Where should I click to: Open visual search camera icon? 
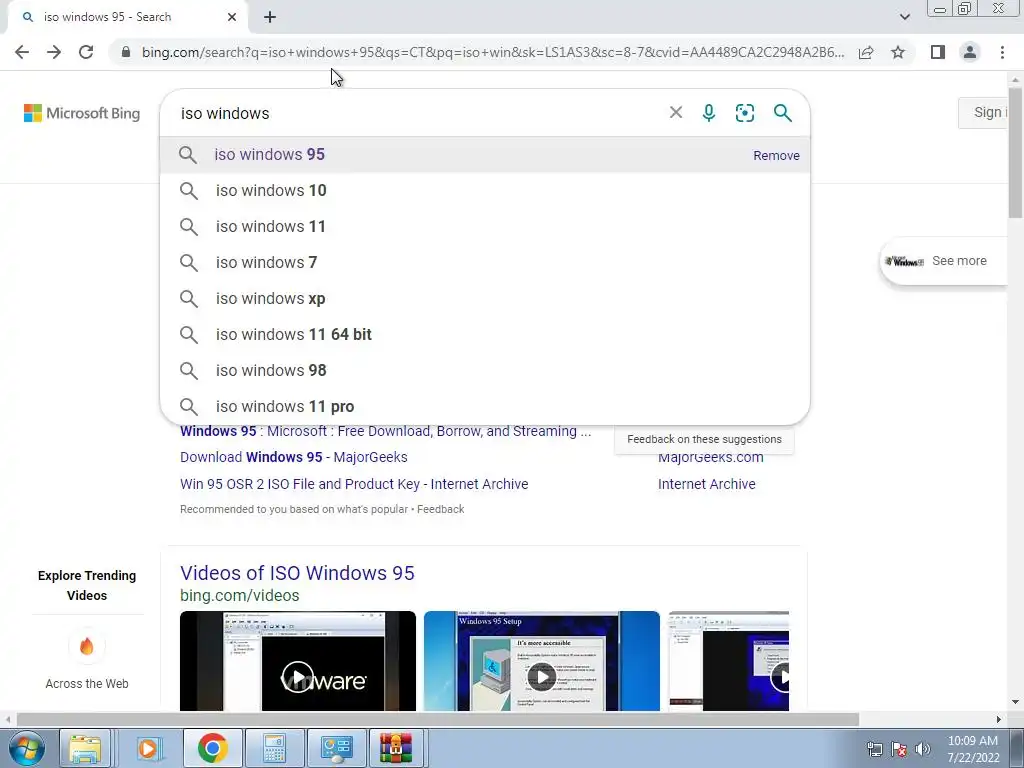click(x=744, y=113)
